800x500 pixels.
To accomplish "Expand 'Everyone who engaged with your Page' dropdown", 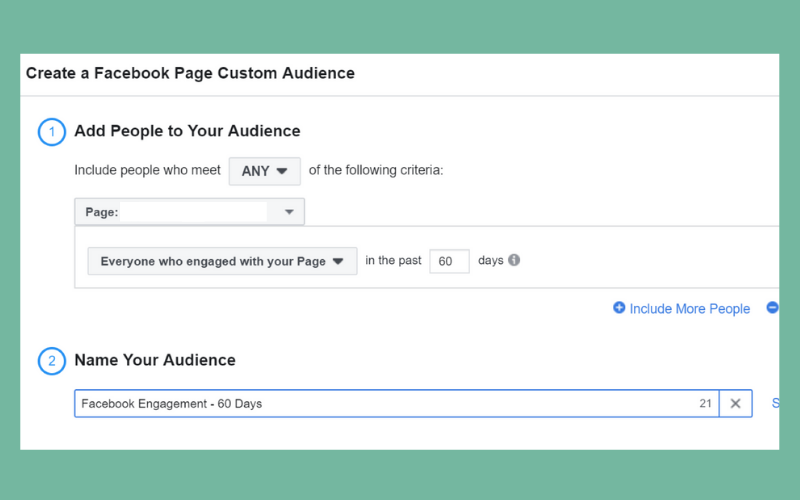I will (222, 261).
